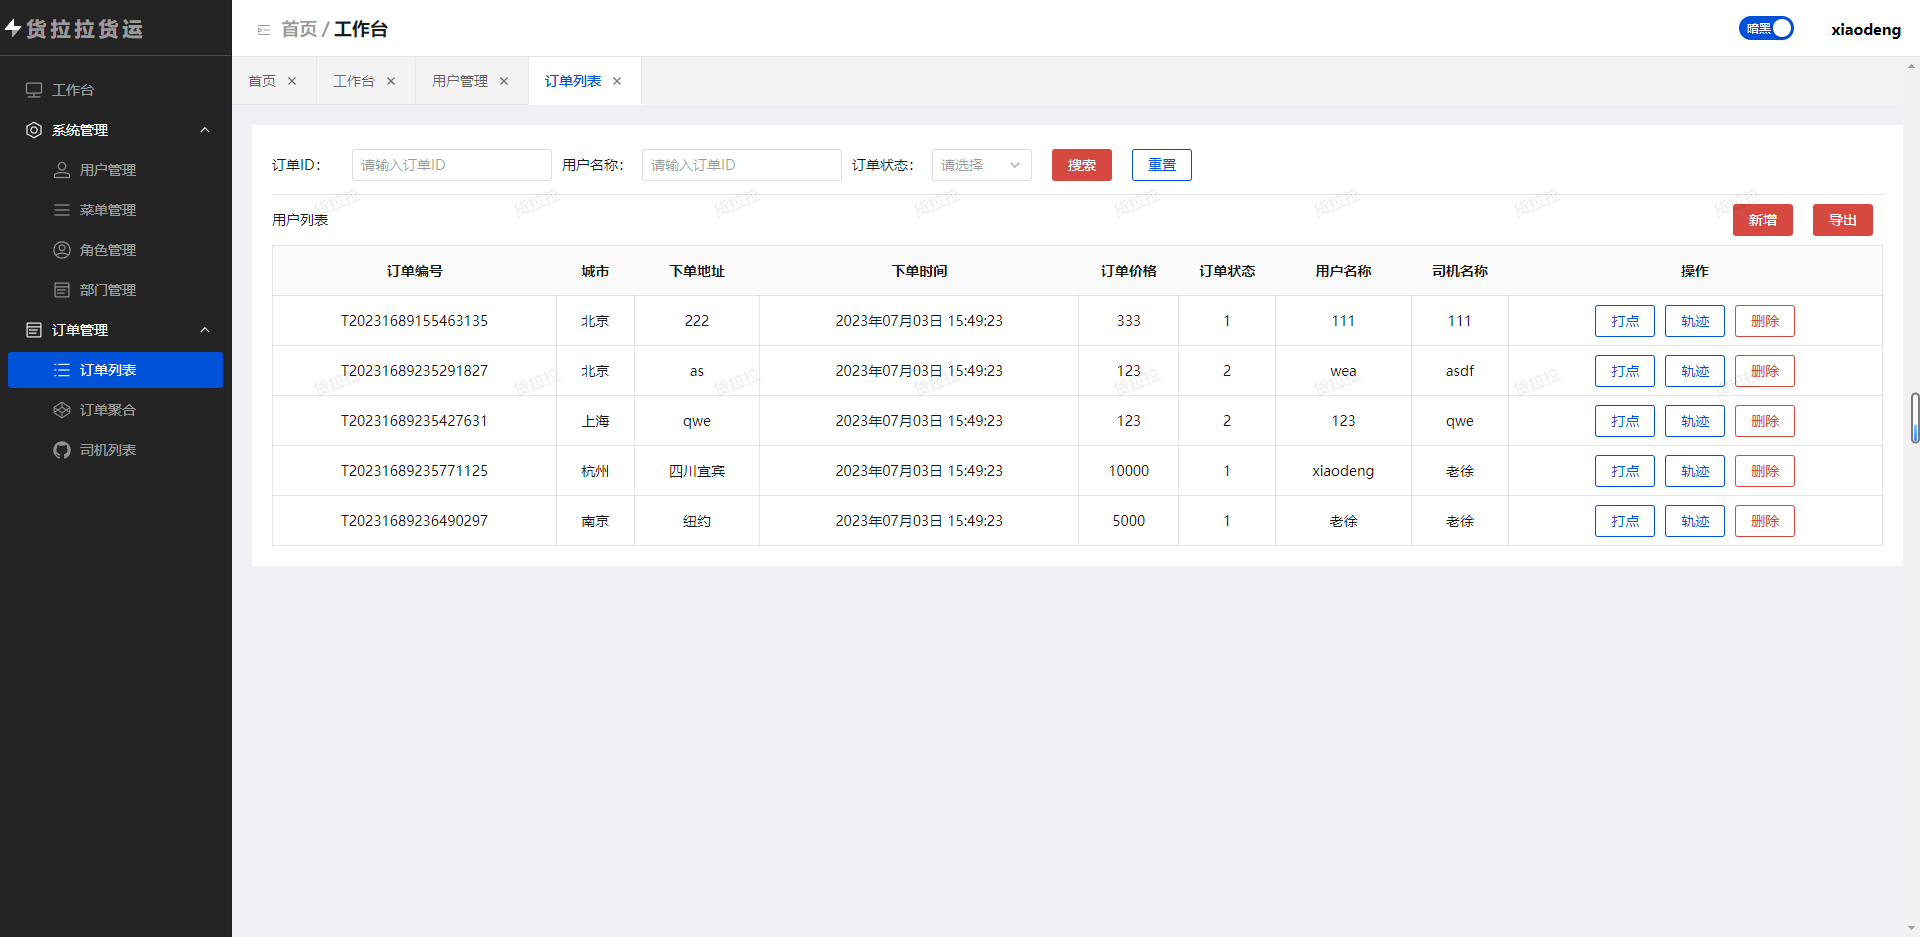This screenshot has height=937, width=1920.
Task: Click the monitor icon next to 工作台
Action: point(34,90)
